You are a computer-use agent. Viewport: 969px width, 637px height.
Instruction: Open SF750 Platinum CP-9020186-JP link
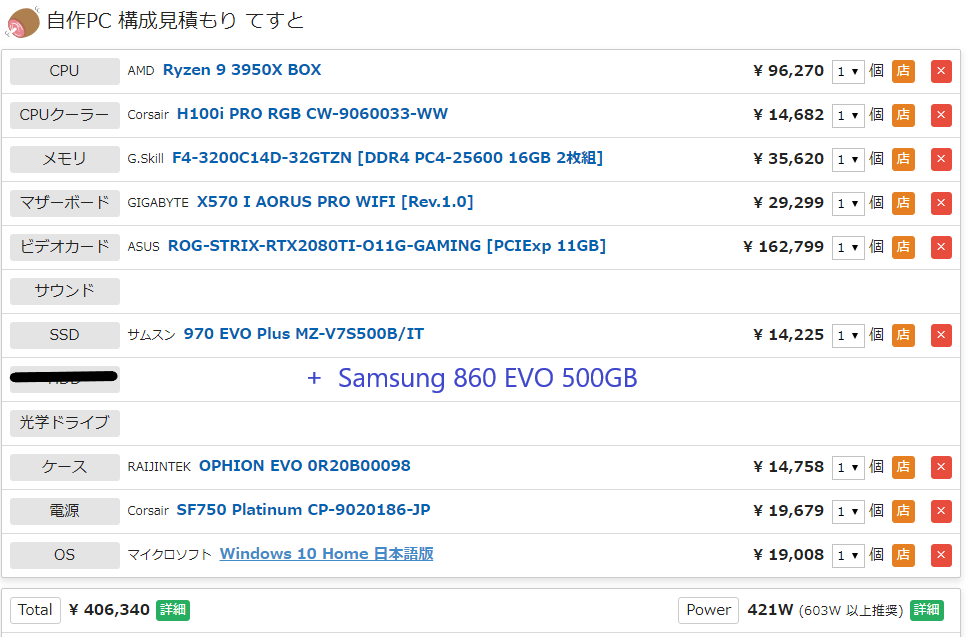click(x=303, y=510)
